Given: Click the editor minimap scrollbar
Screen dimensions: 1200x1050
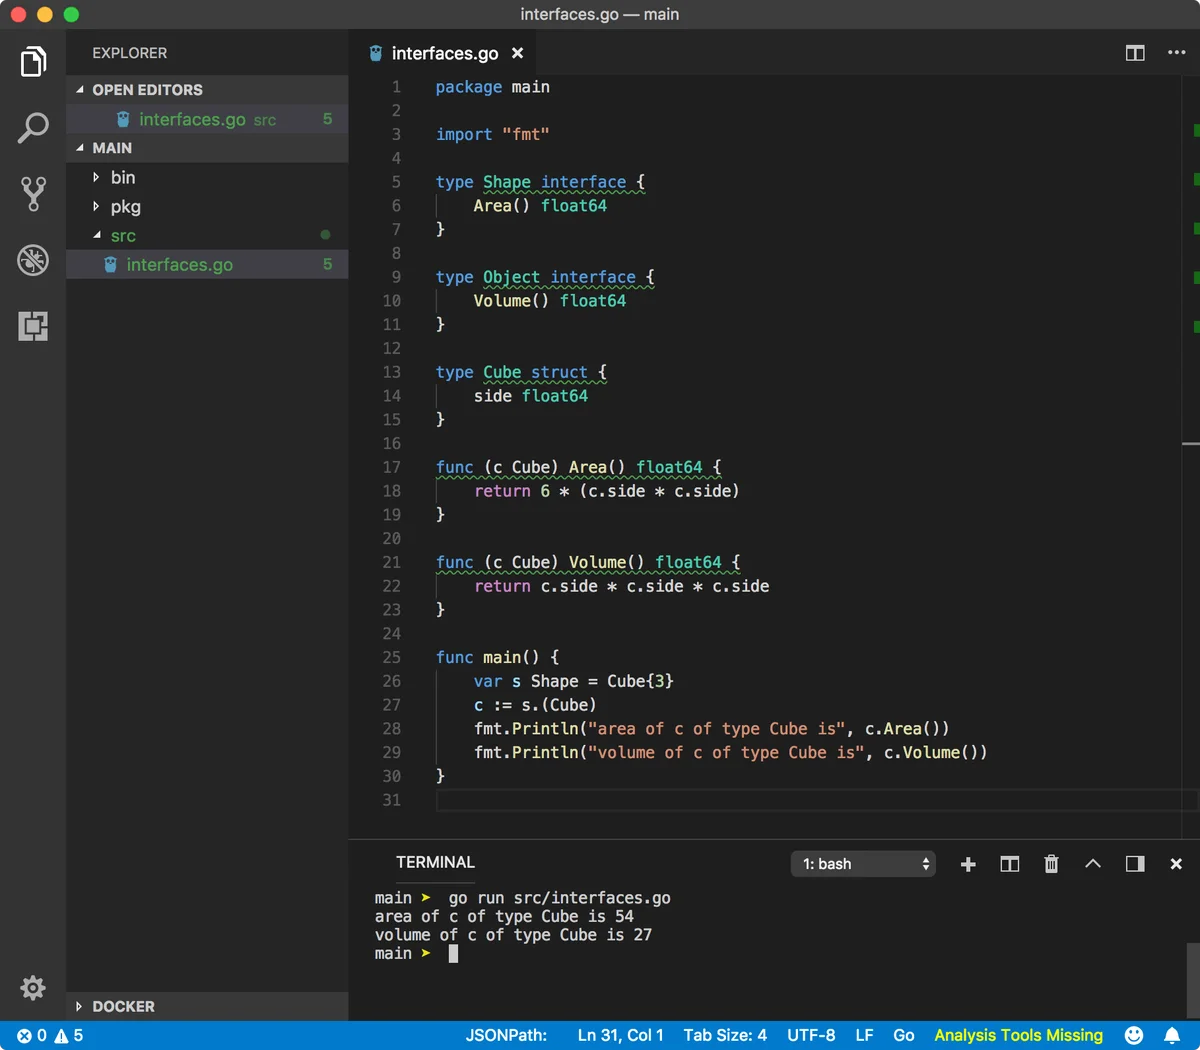Looking at the screenshot, I should coord(1190,443).
